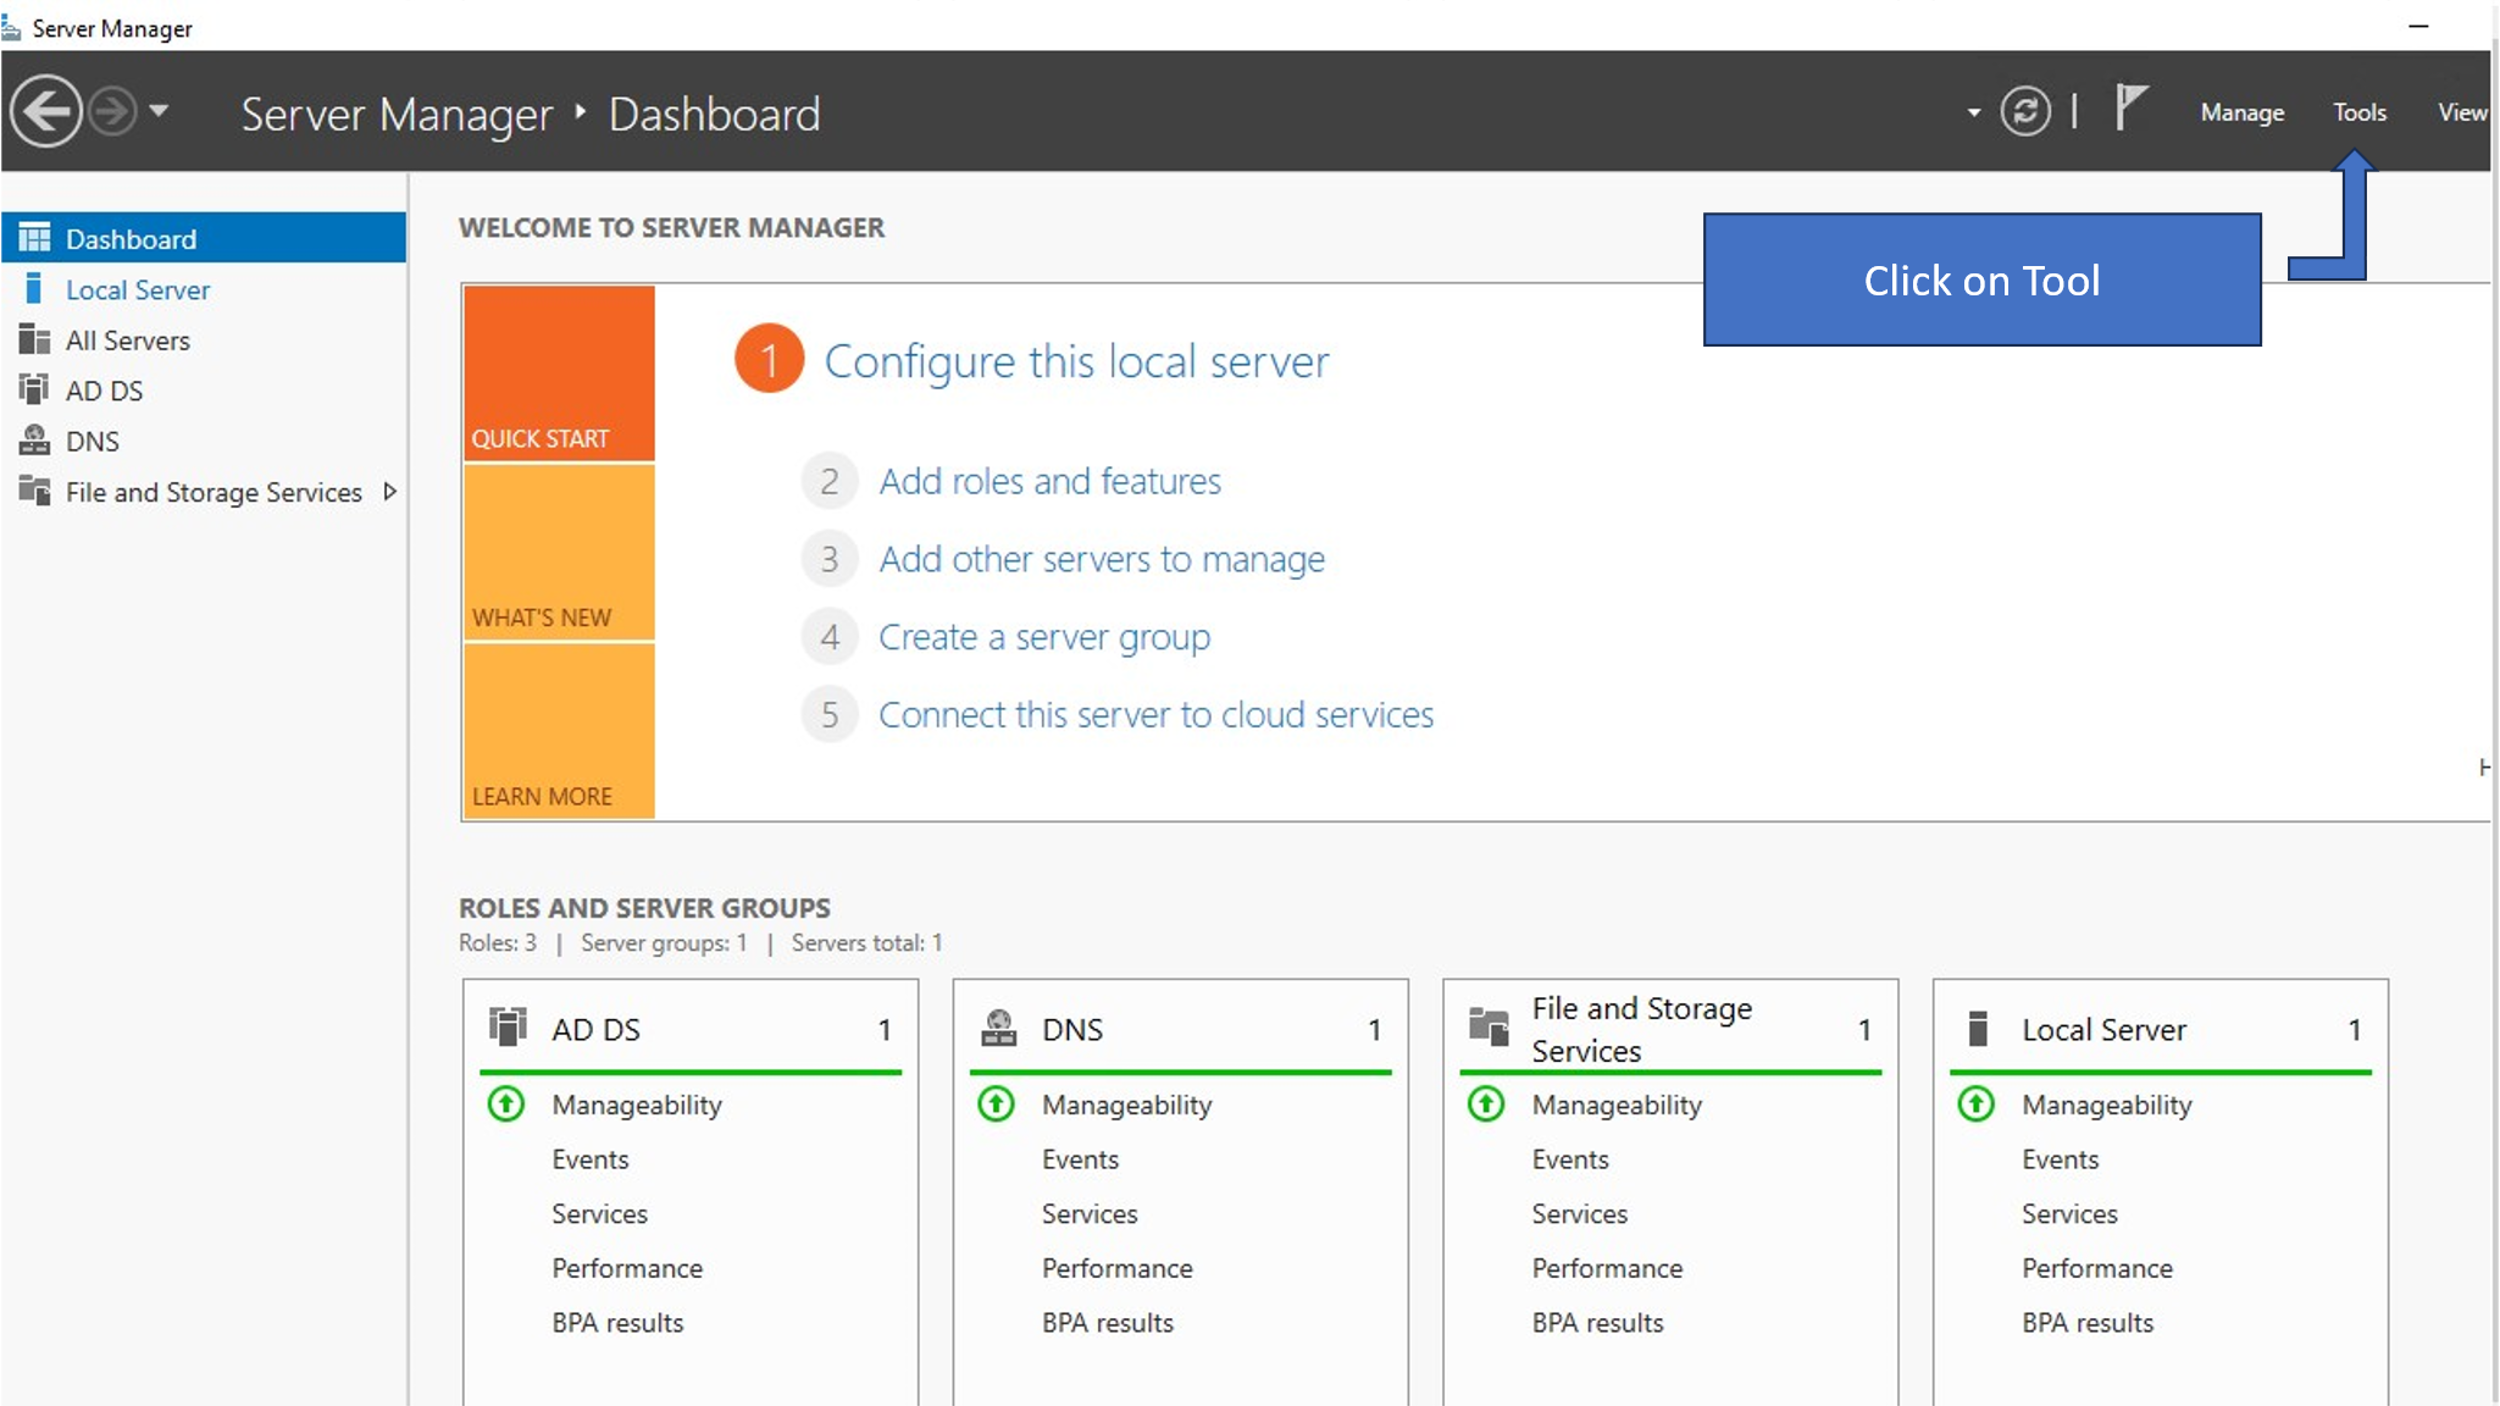Click the refresh dashboard icon
Image resolution: width=2500 pixels, height=1406 pixels.
2025,111
